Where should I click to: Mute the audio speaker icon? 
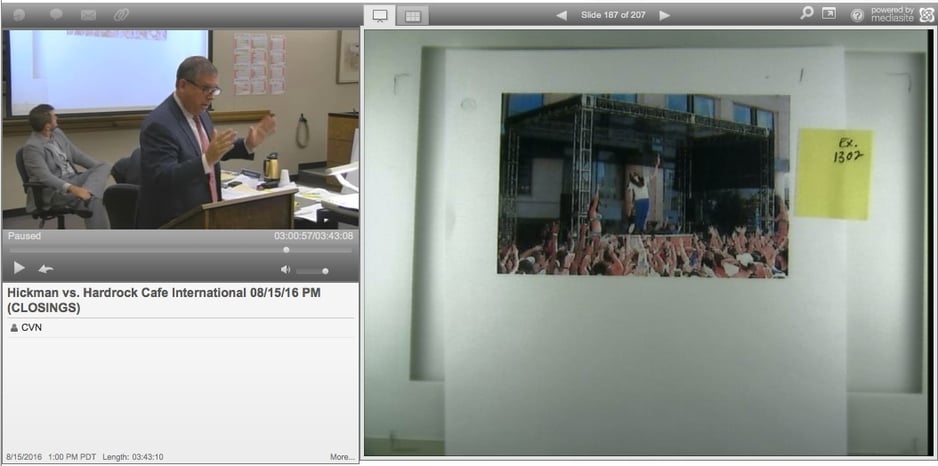tap(285, 269)
